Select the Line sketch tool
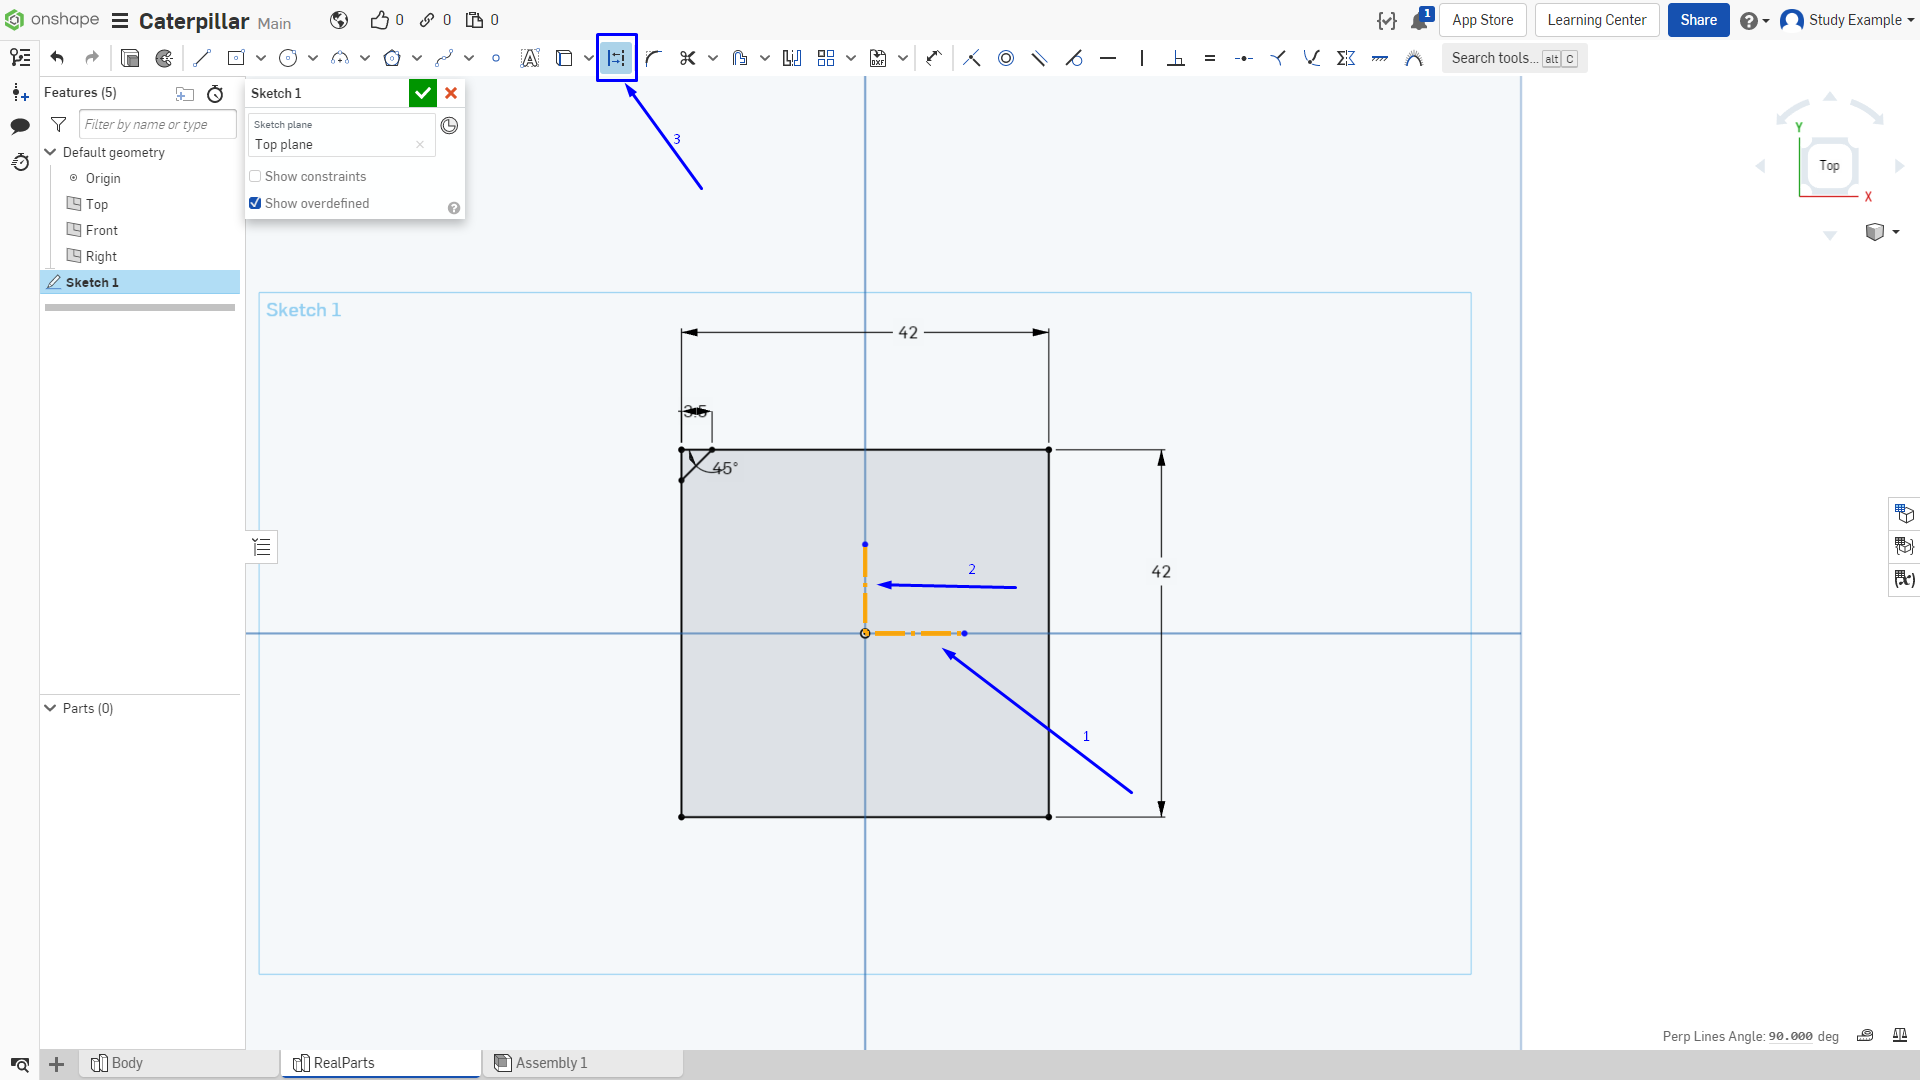This screenshot has width=1920, height=1080. [x=202, y=58]
